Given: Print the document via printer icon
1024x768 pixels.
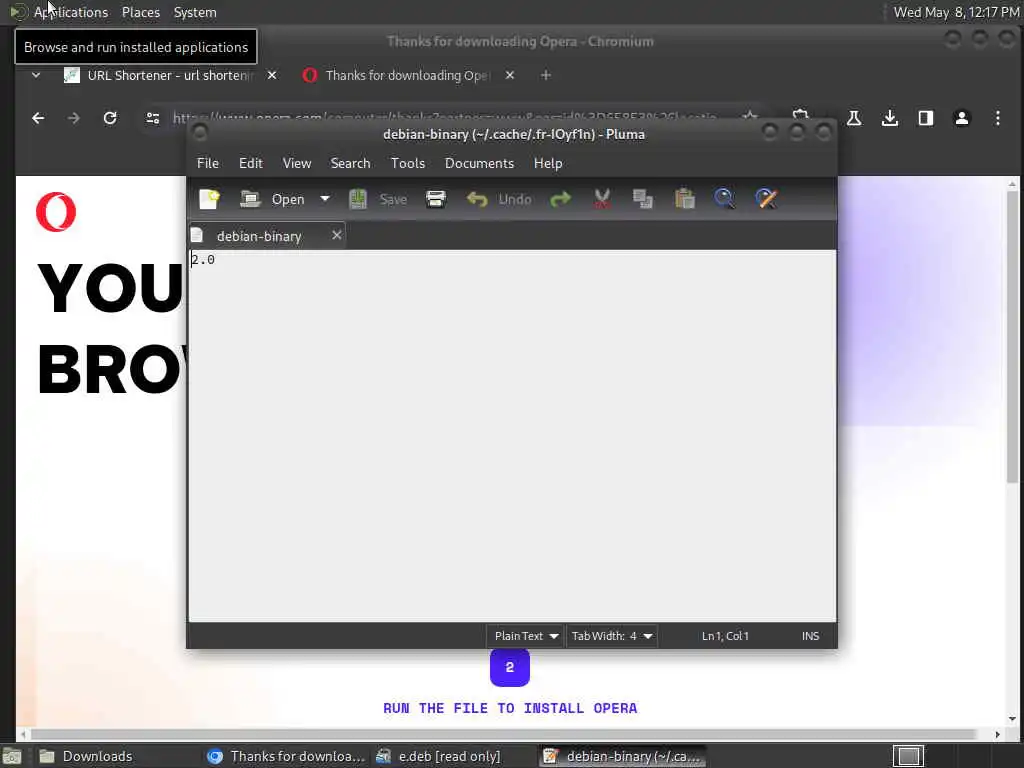Looking at the screenshot, I should [436, 199].
